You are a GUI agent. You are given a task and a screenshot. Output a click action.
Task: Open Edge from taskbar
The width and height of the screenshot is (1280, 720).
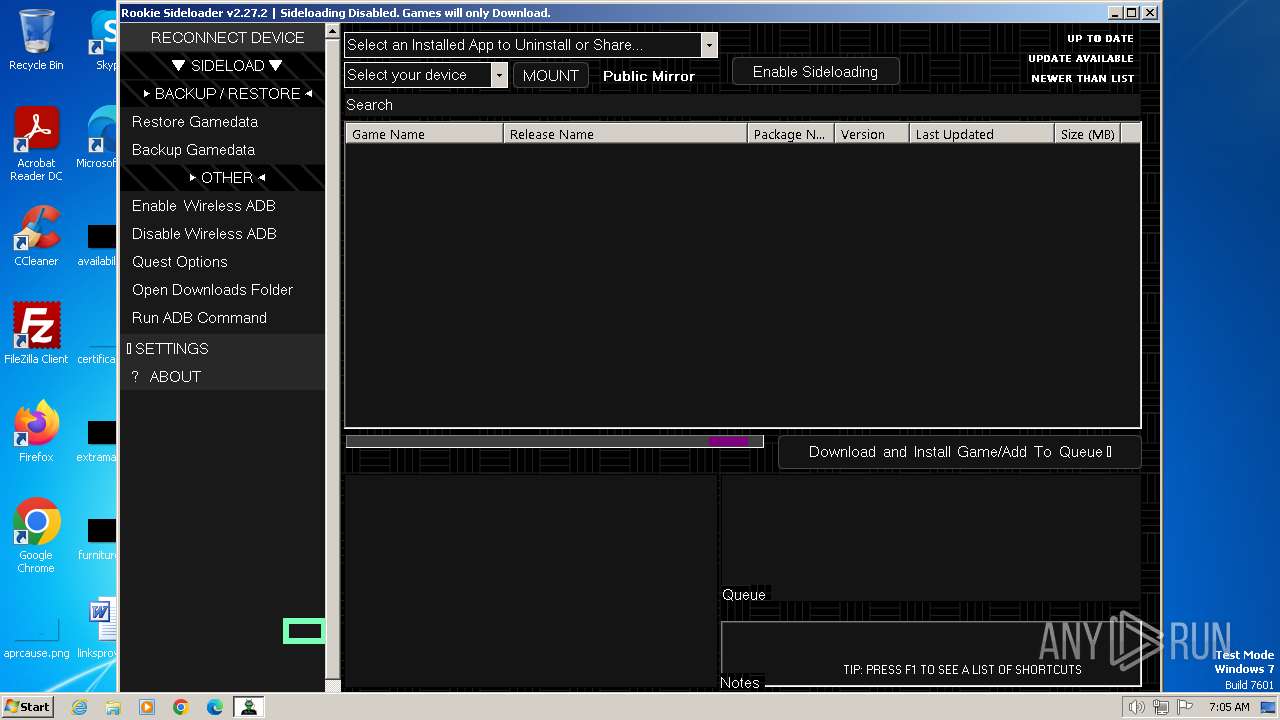215,707
